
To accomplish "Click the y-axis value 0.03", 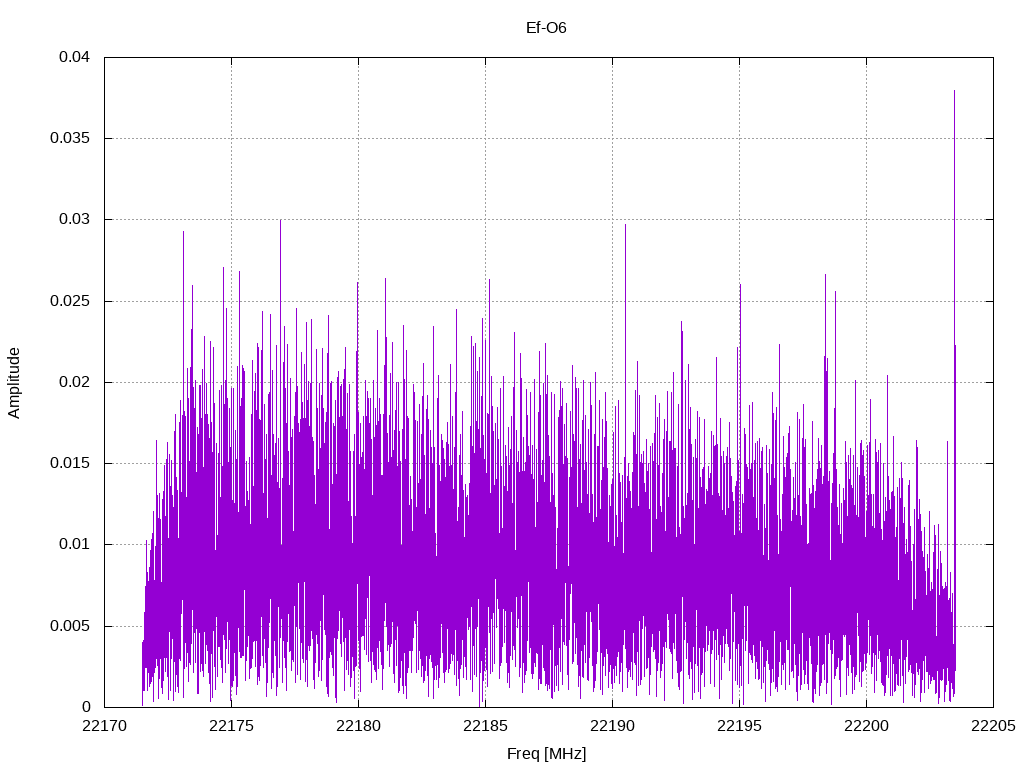I will click(74, 219).
